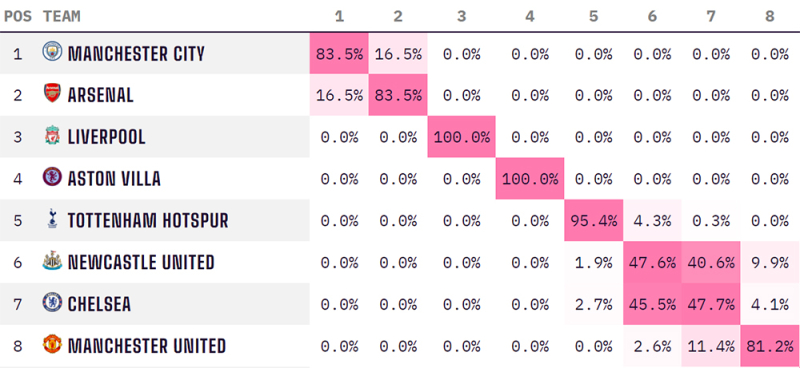Click the Manchester City club crest

[52, 52]
